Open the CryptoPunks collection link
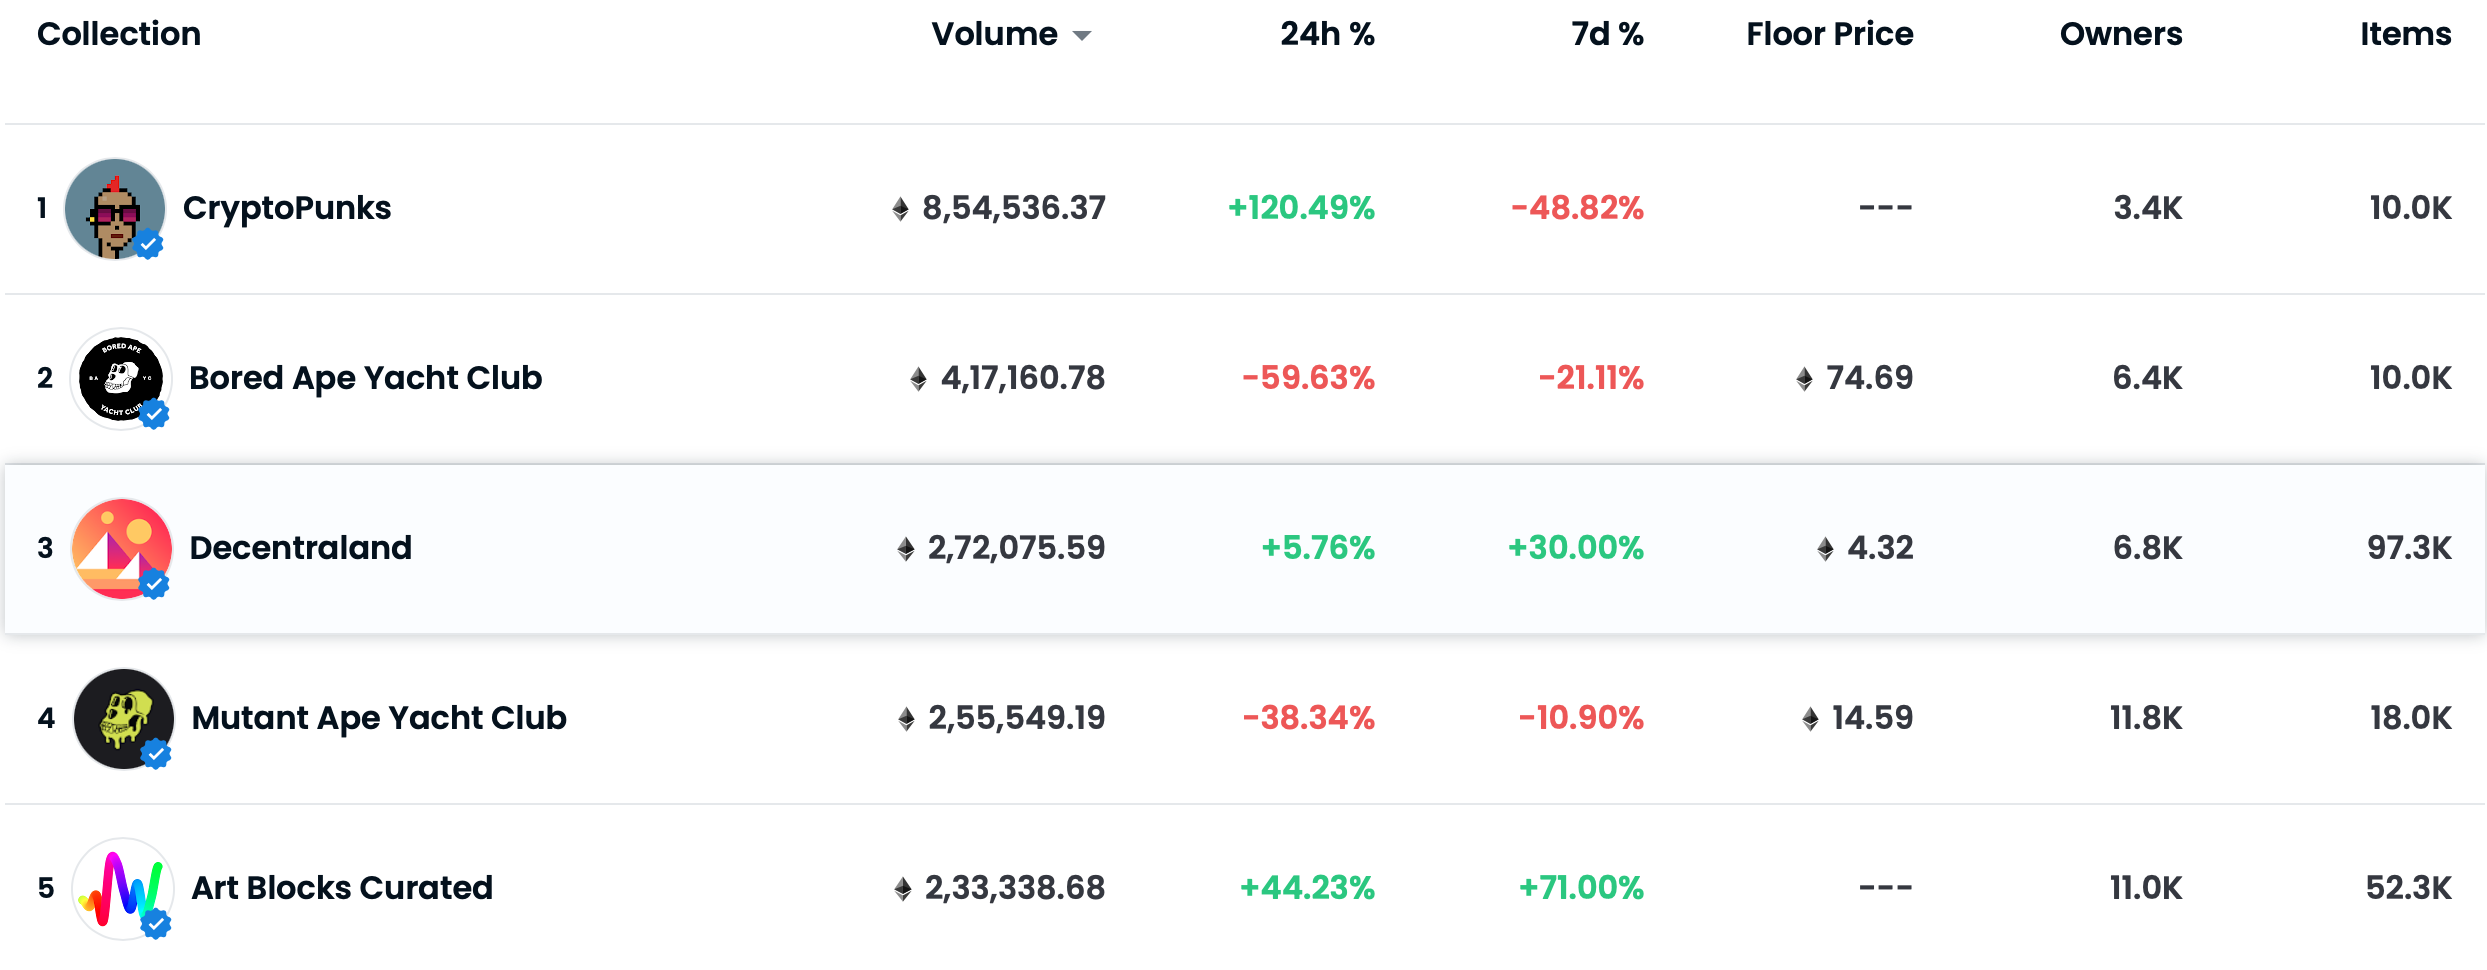Screen dimensions: 2487x970 tap(287, 208)
